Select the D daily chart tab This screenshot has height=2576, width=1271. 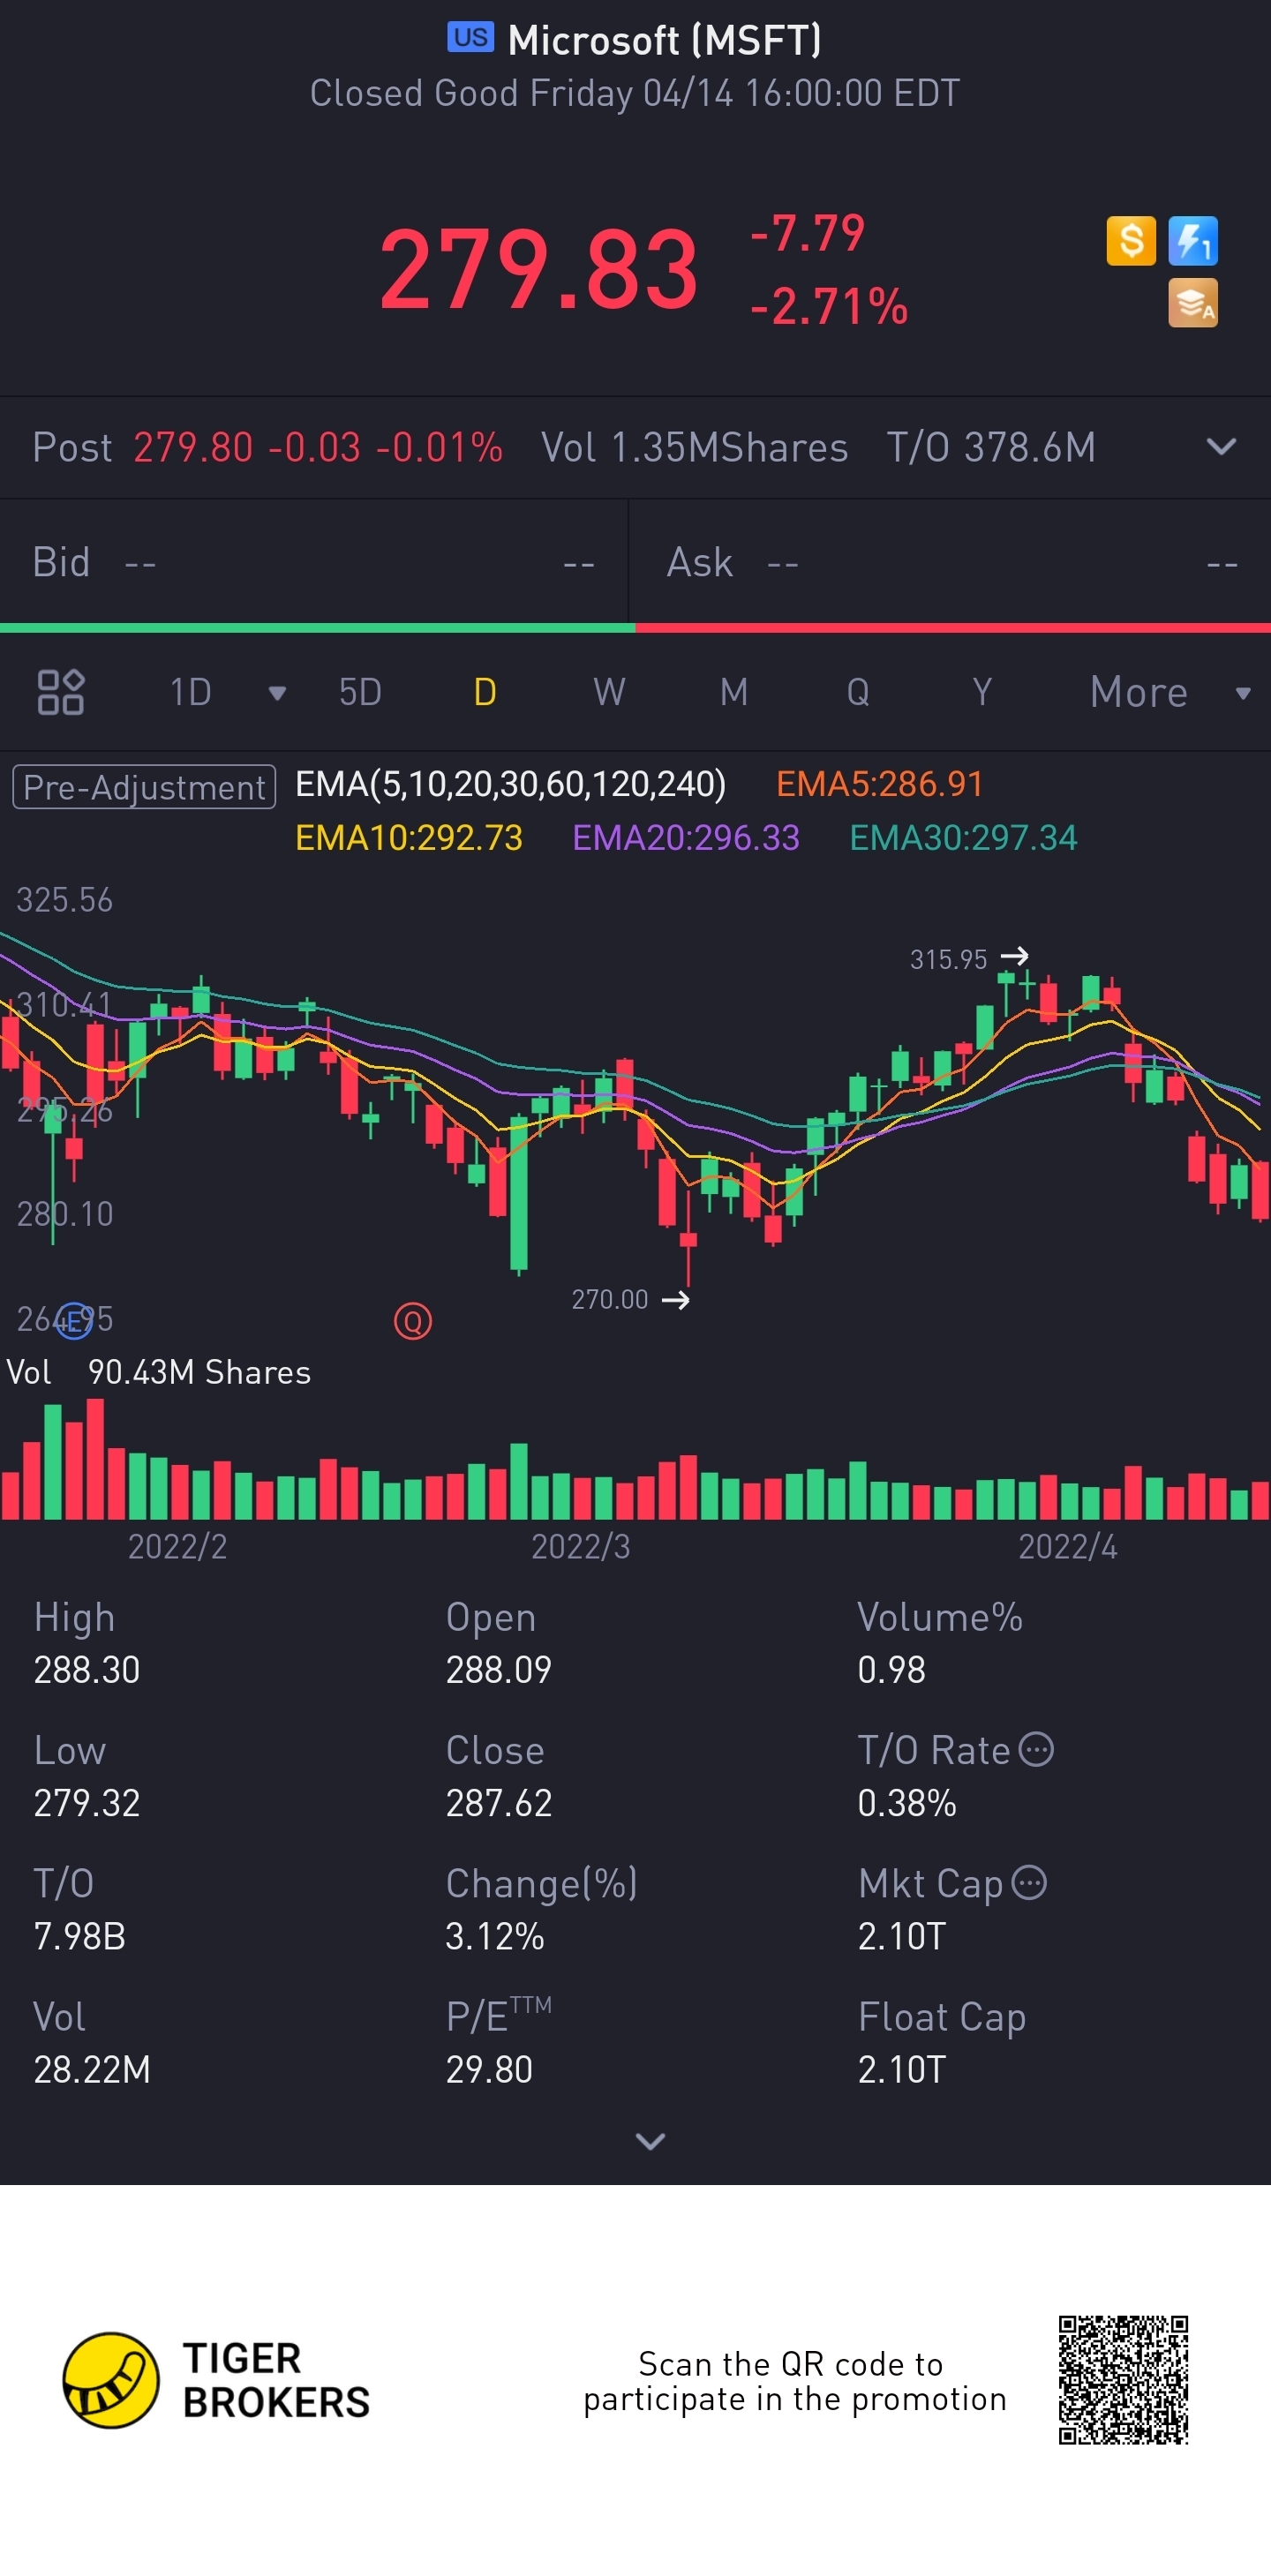tap(485, 692)
